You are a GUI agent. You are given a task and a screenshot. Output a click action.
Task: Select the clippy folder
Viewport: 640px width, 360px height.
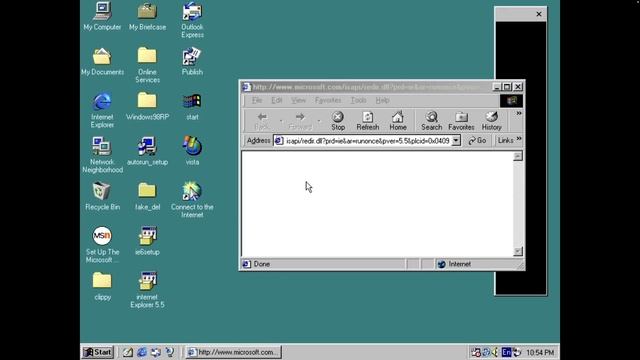(102, 286)
